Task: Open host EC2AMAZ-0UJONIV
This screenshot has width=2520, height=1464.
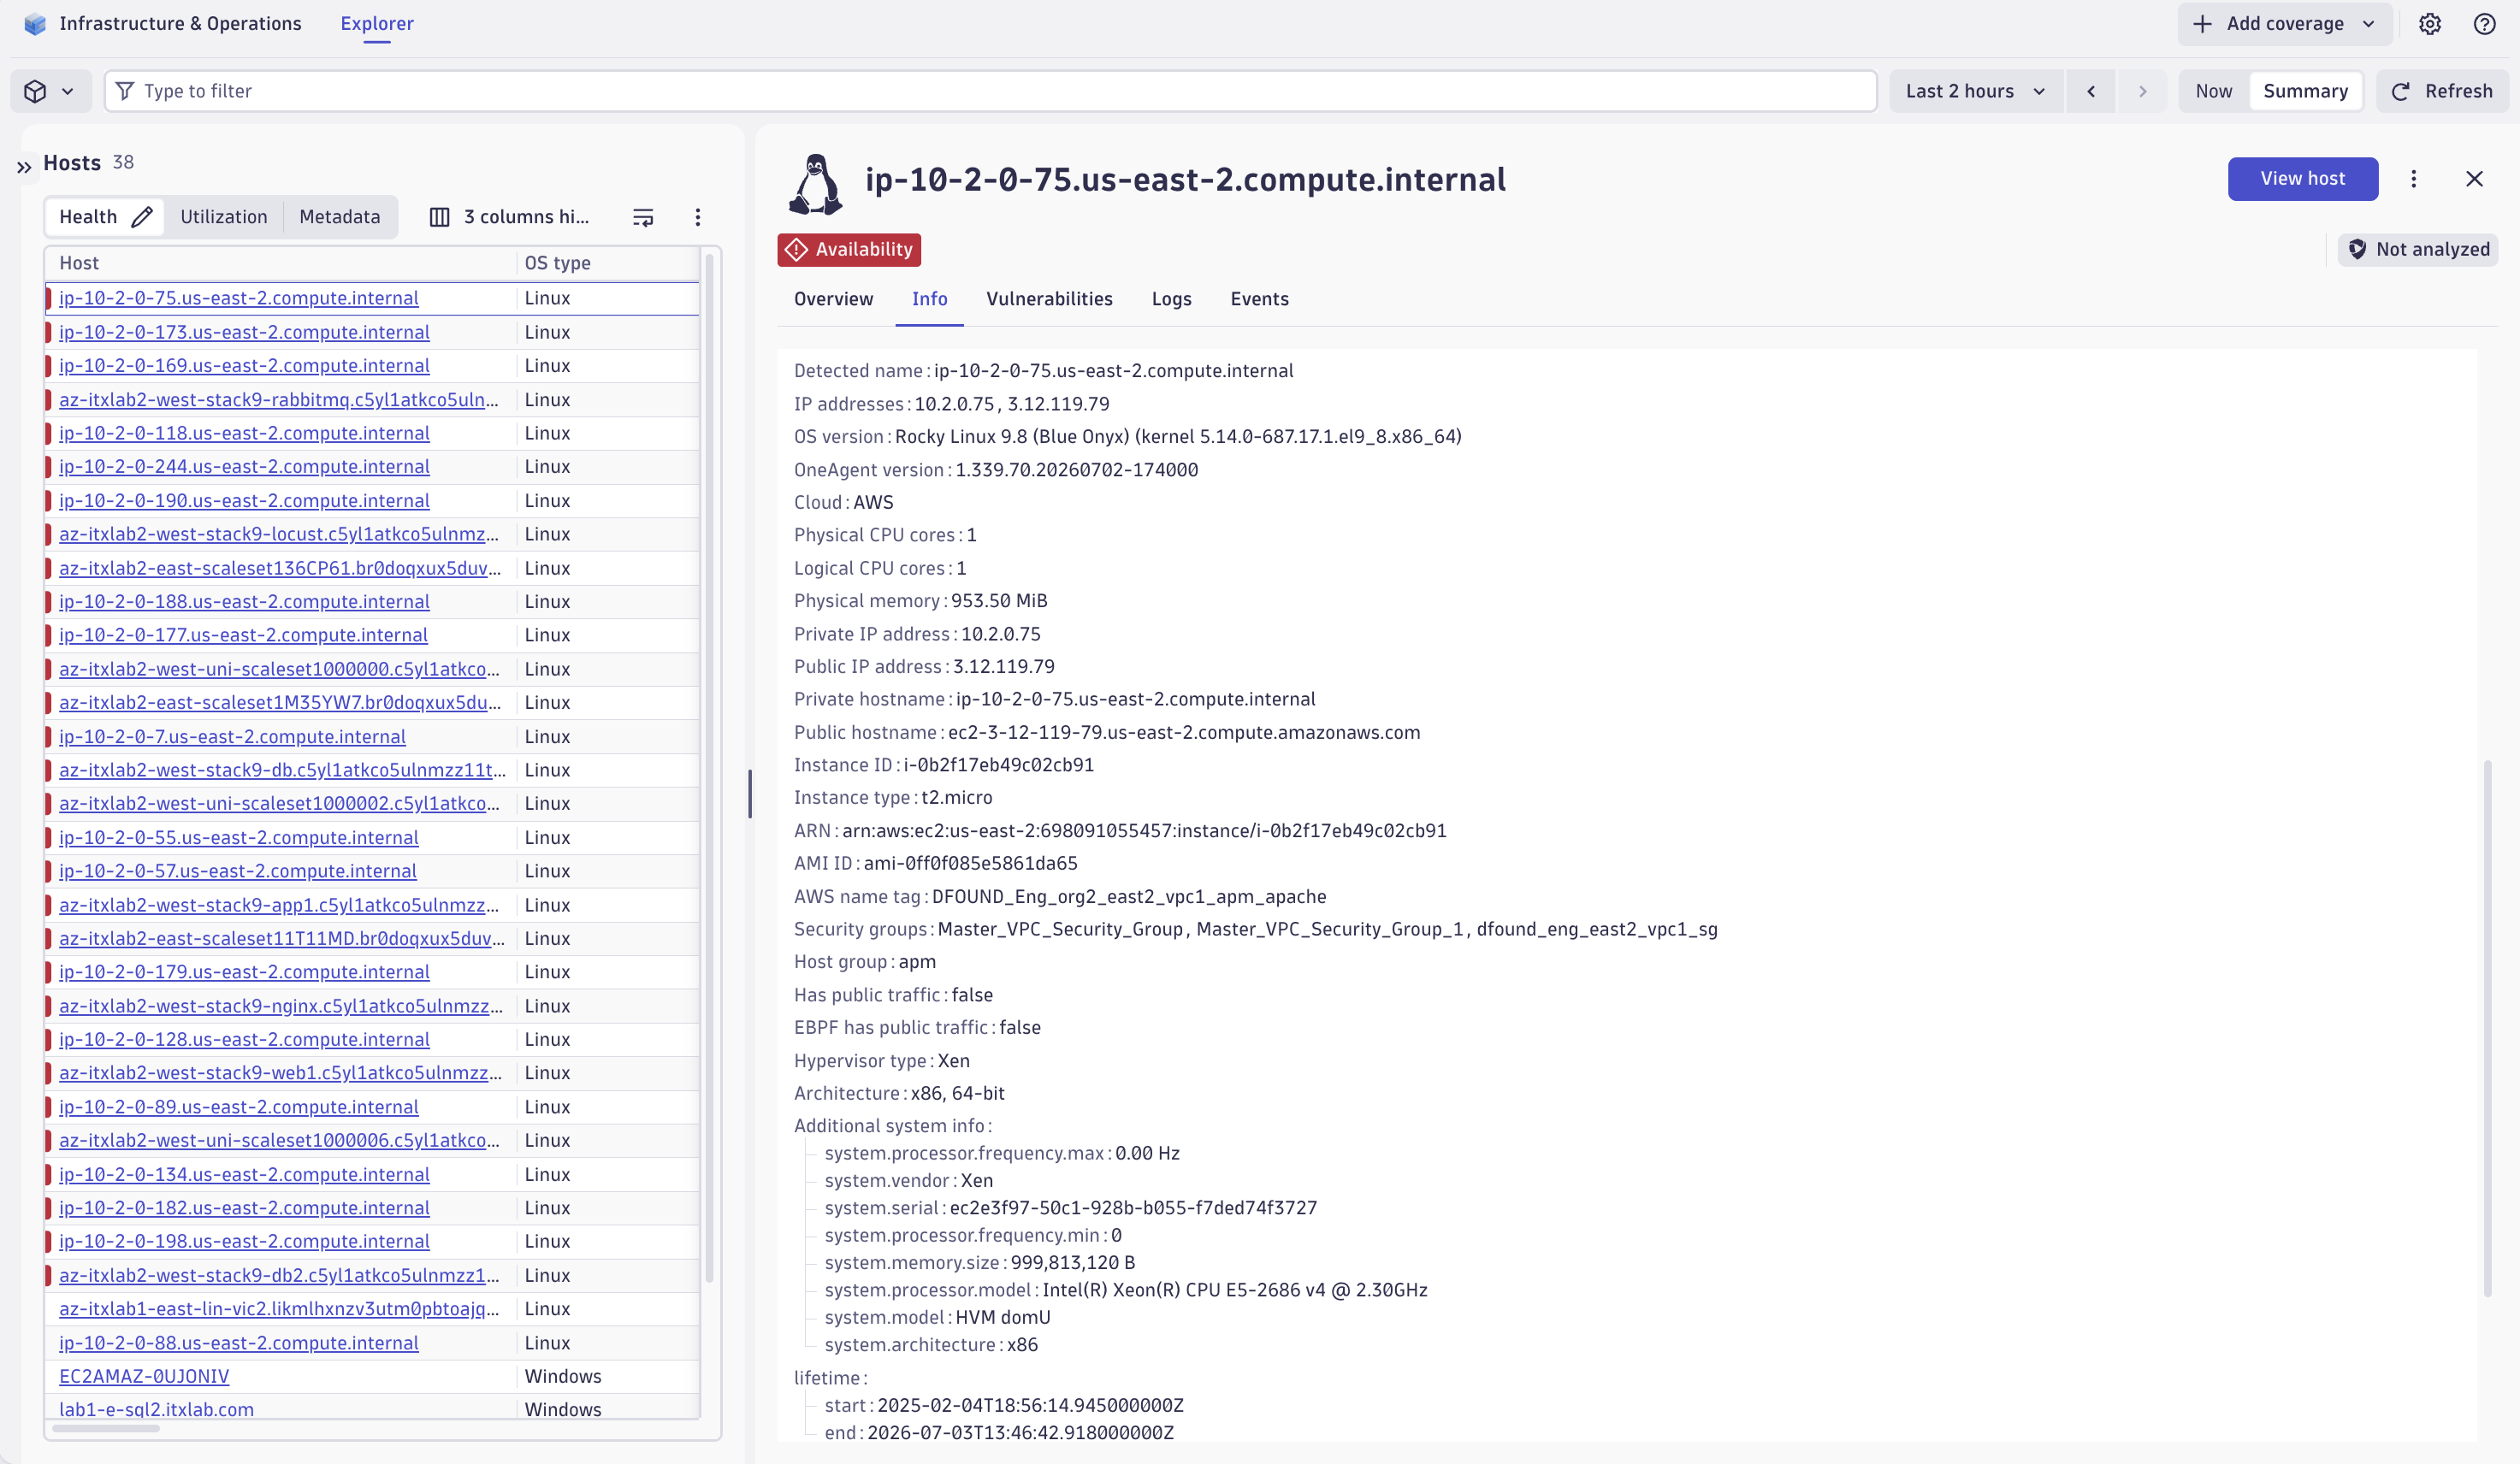Action: (144, 1376)
